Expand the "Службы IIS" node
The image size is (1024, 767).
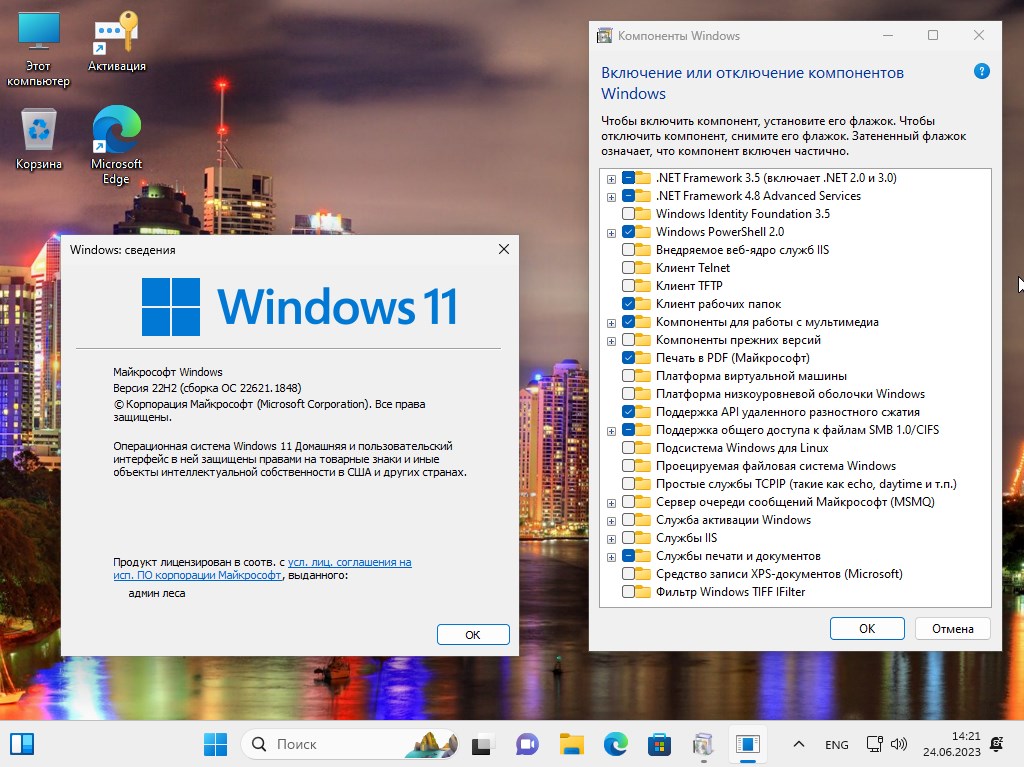point(611,537)
